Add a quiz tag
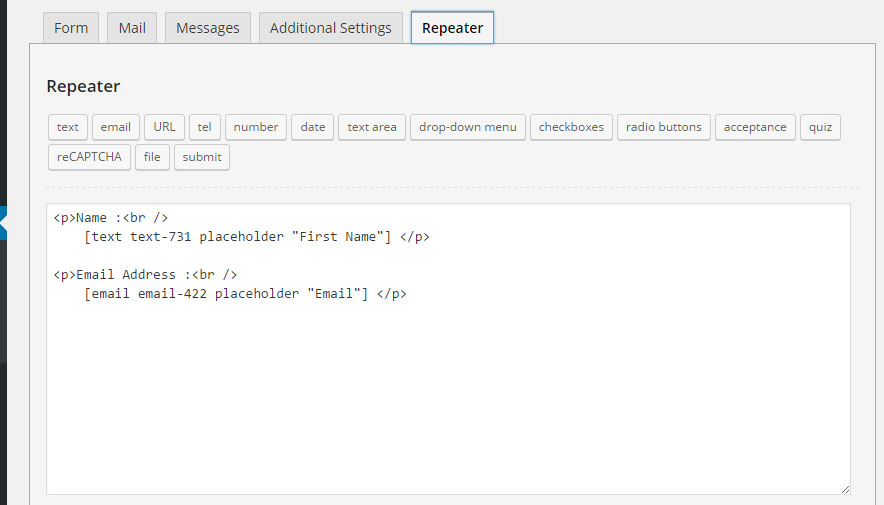Viewport: 884px width, 505px height. pyautogui.click(x=820, y=127)
